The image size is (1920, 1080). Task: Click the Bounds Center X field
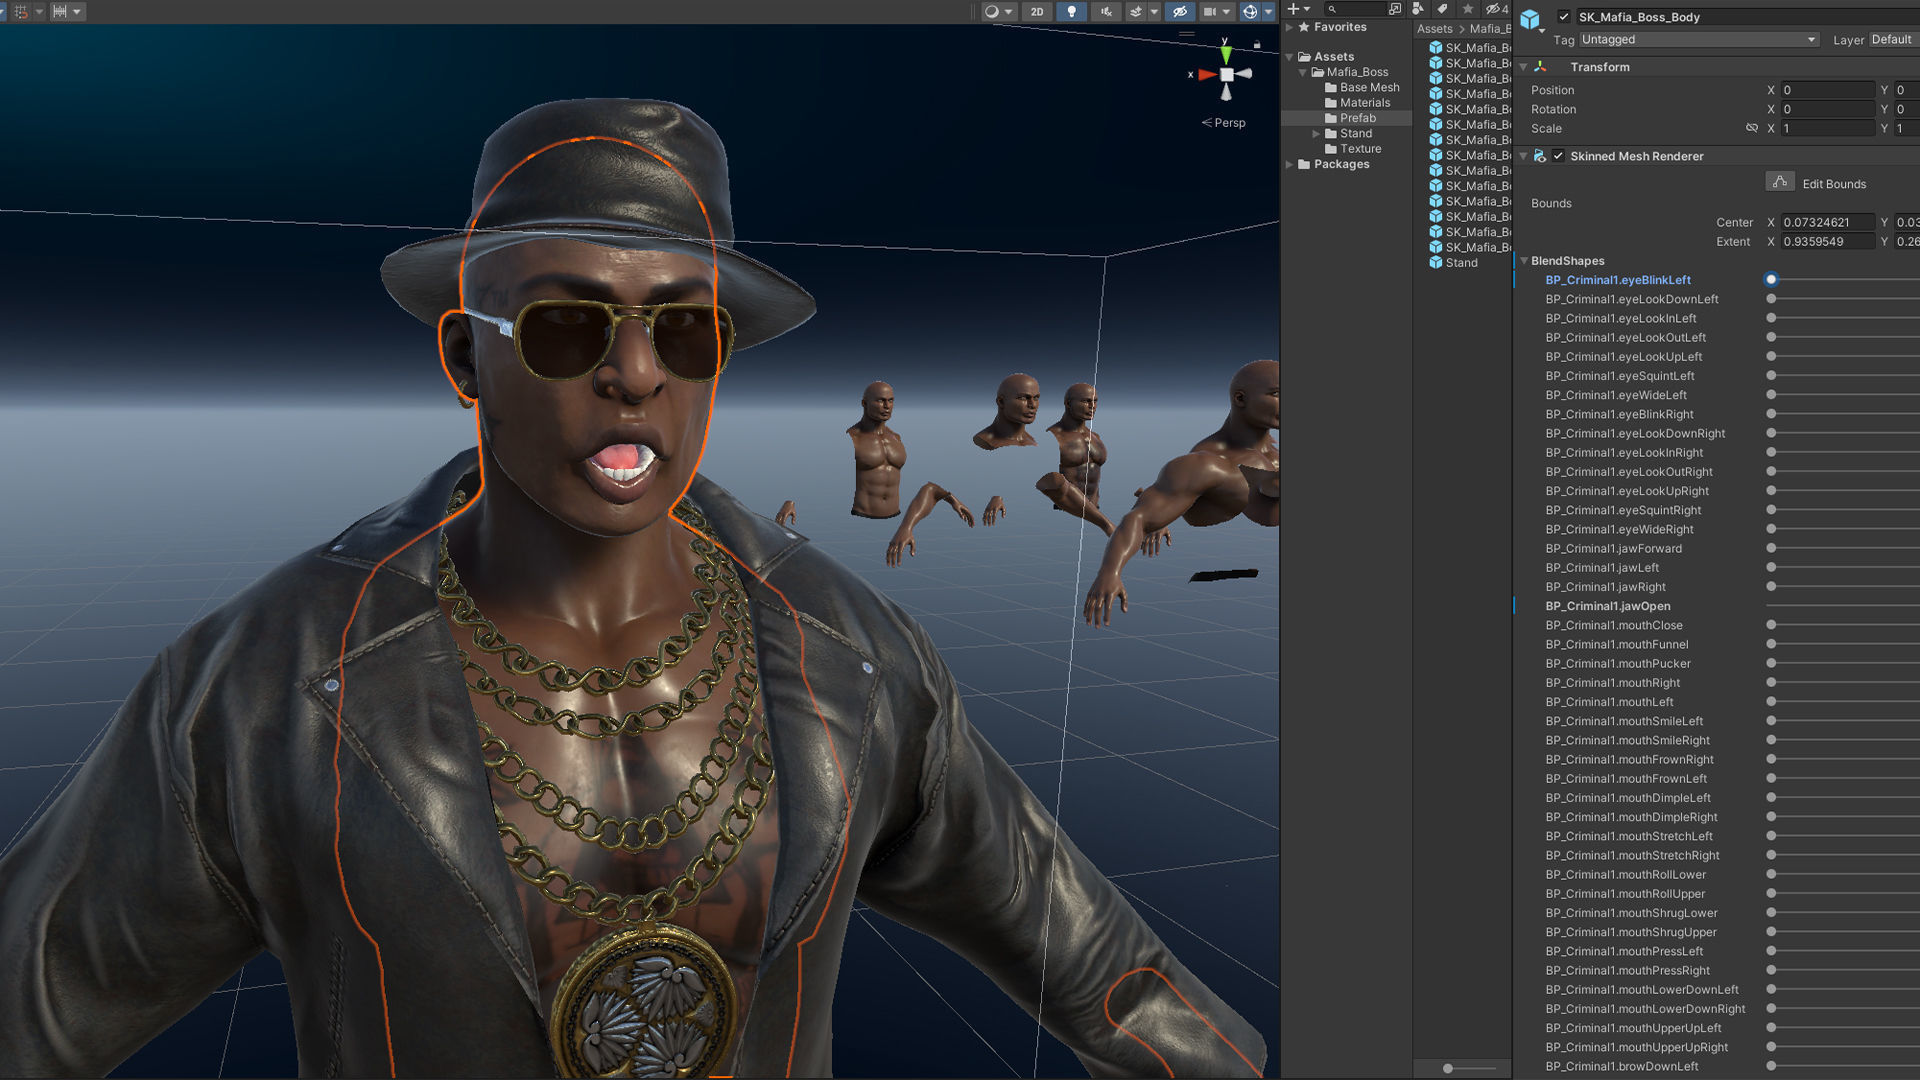pyautogui.click(x=1827, y=222)
